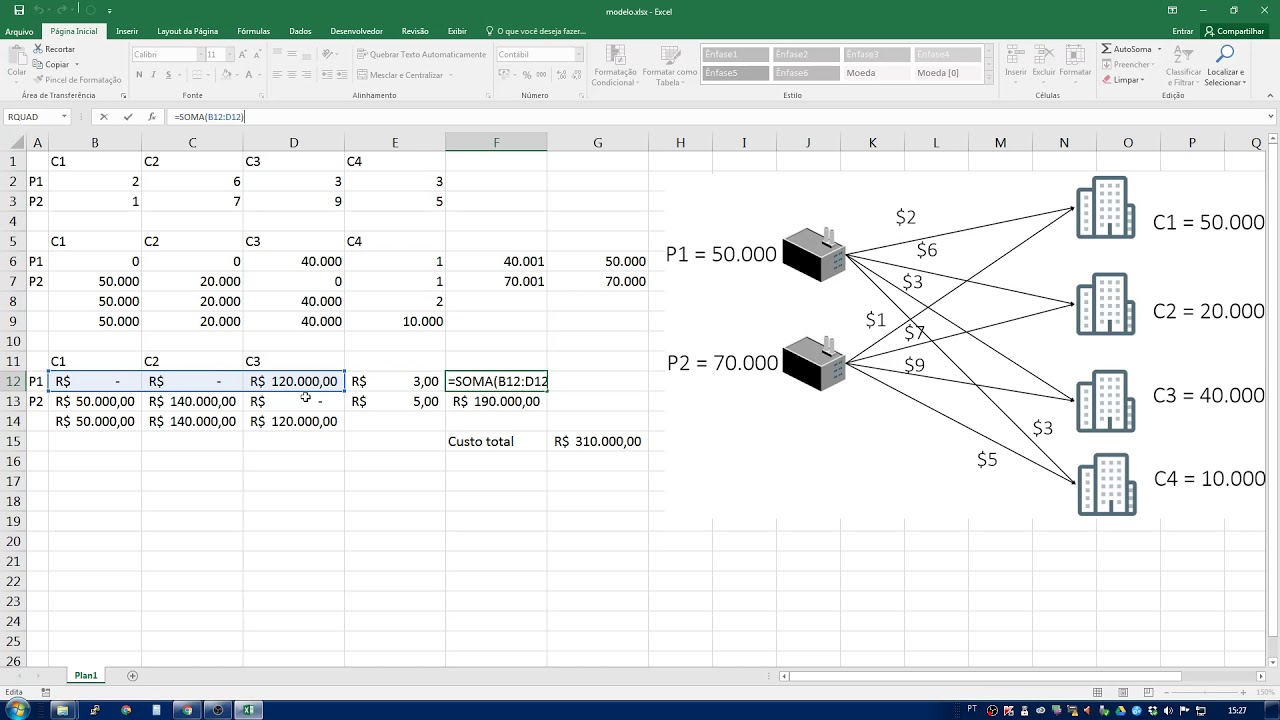Click the Entrar sign-in link
Screen dimensions: 1280x720
pos(1183,31)
